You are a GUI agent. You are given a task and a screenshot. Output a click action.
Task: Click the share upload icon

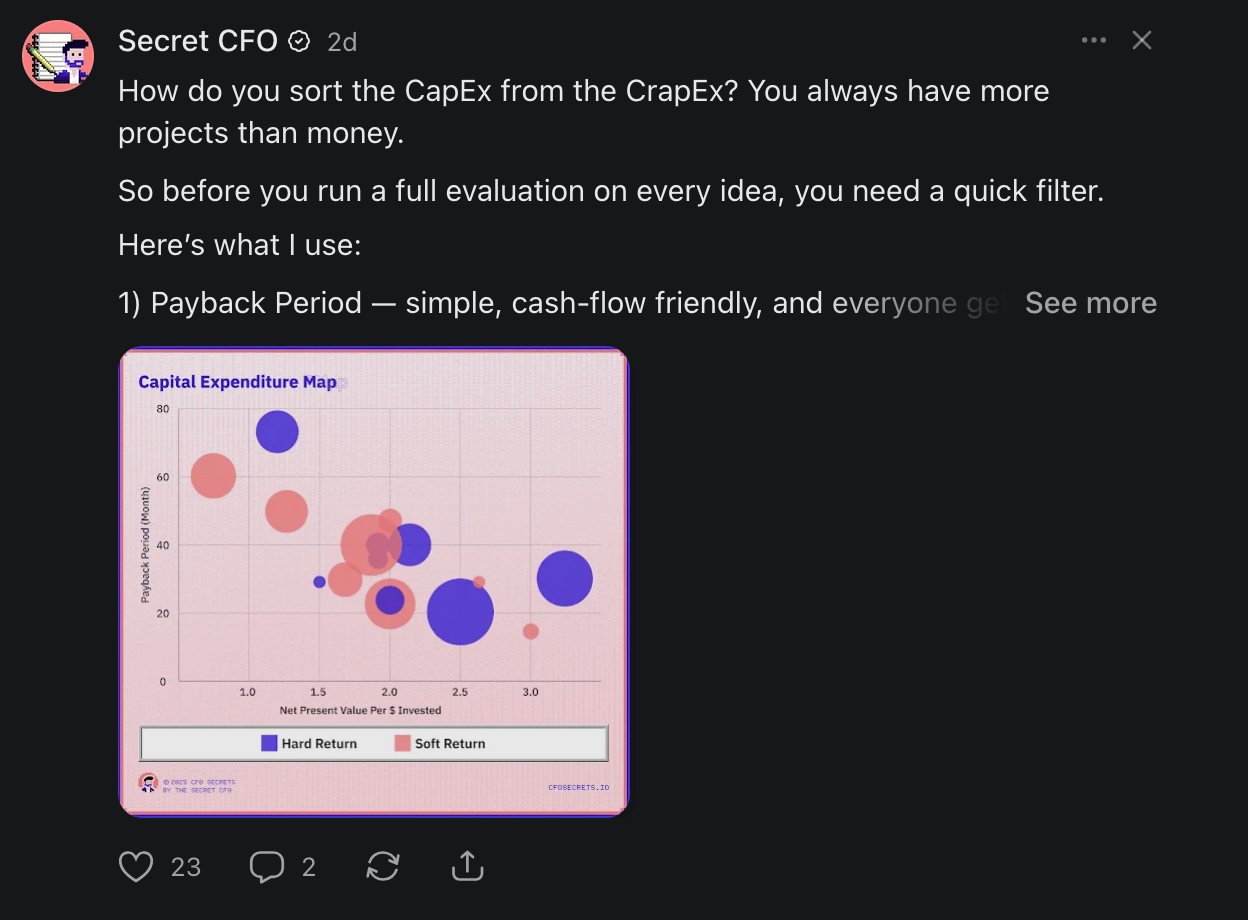tap(467, 866)
